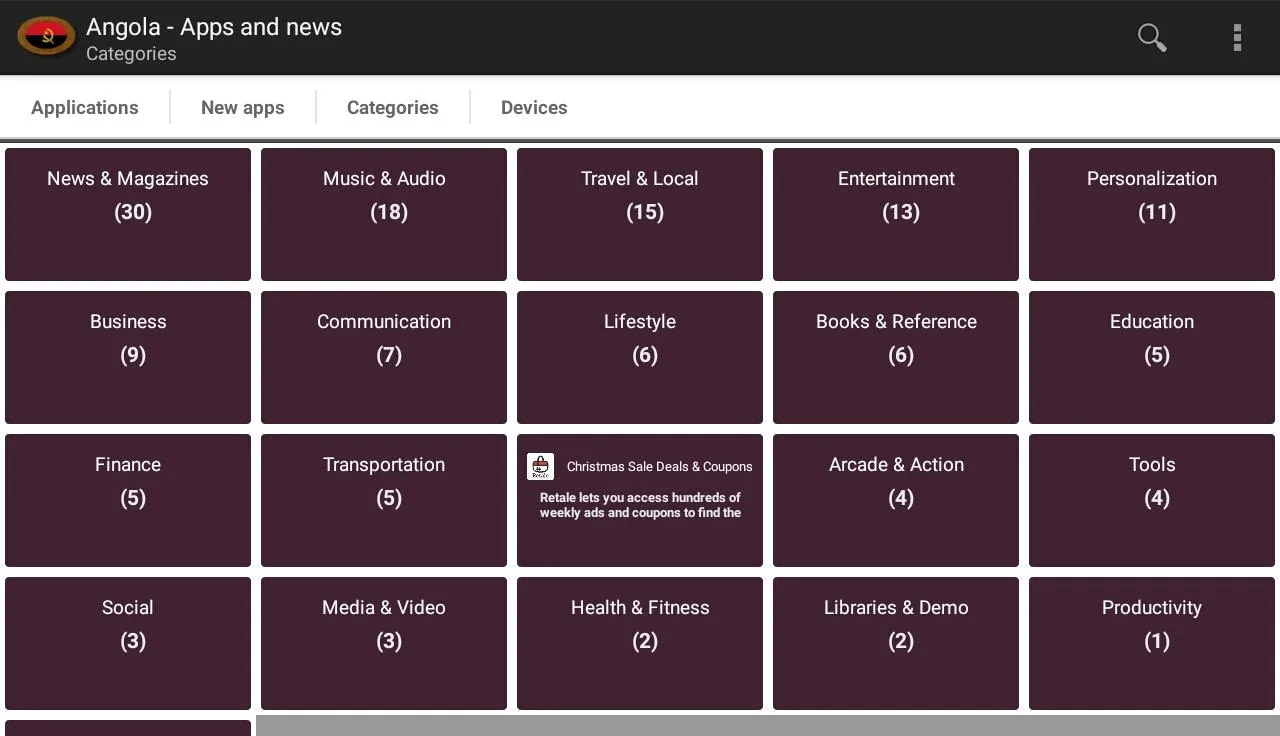1280x736 pixels.
Task: Browse the Social category
Action: pos(128,643)
